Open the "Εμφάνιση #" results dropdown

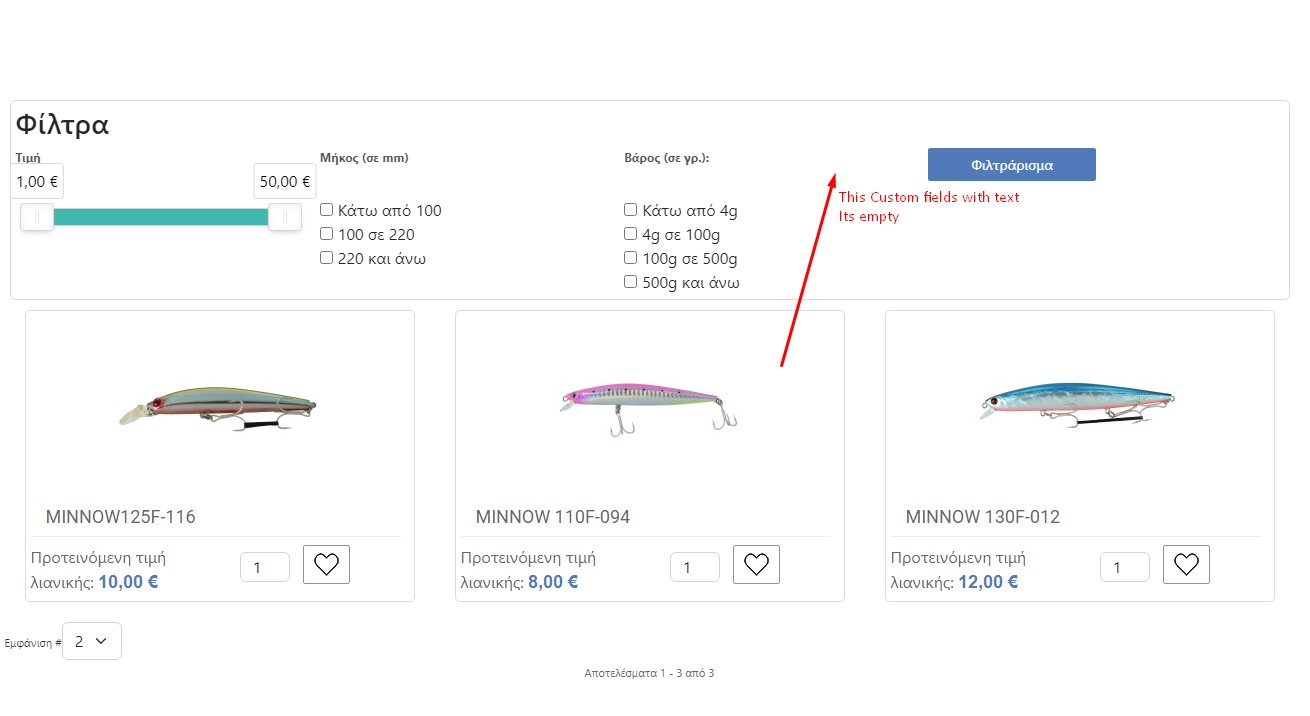[x=92, y=641]
